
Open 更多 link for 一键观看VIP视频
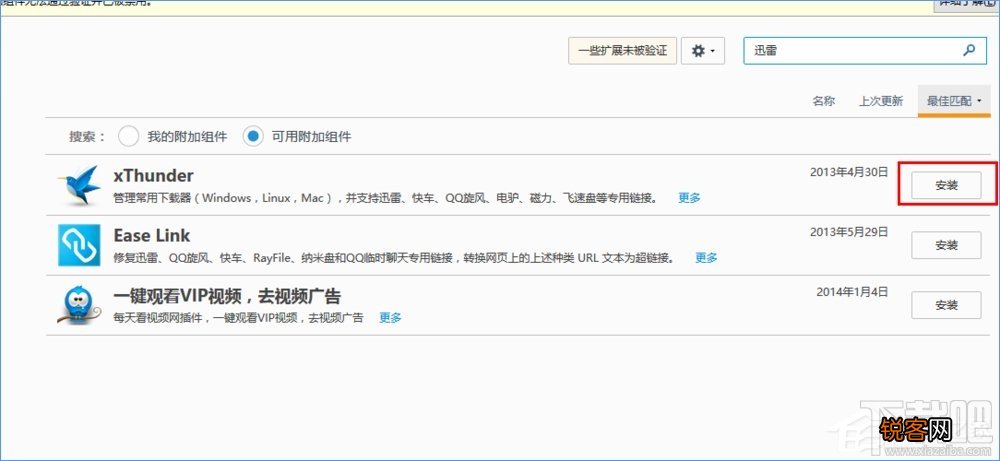pos(390,318)
